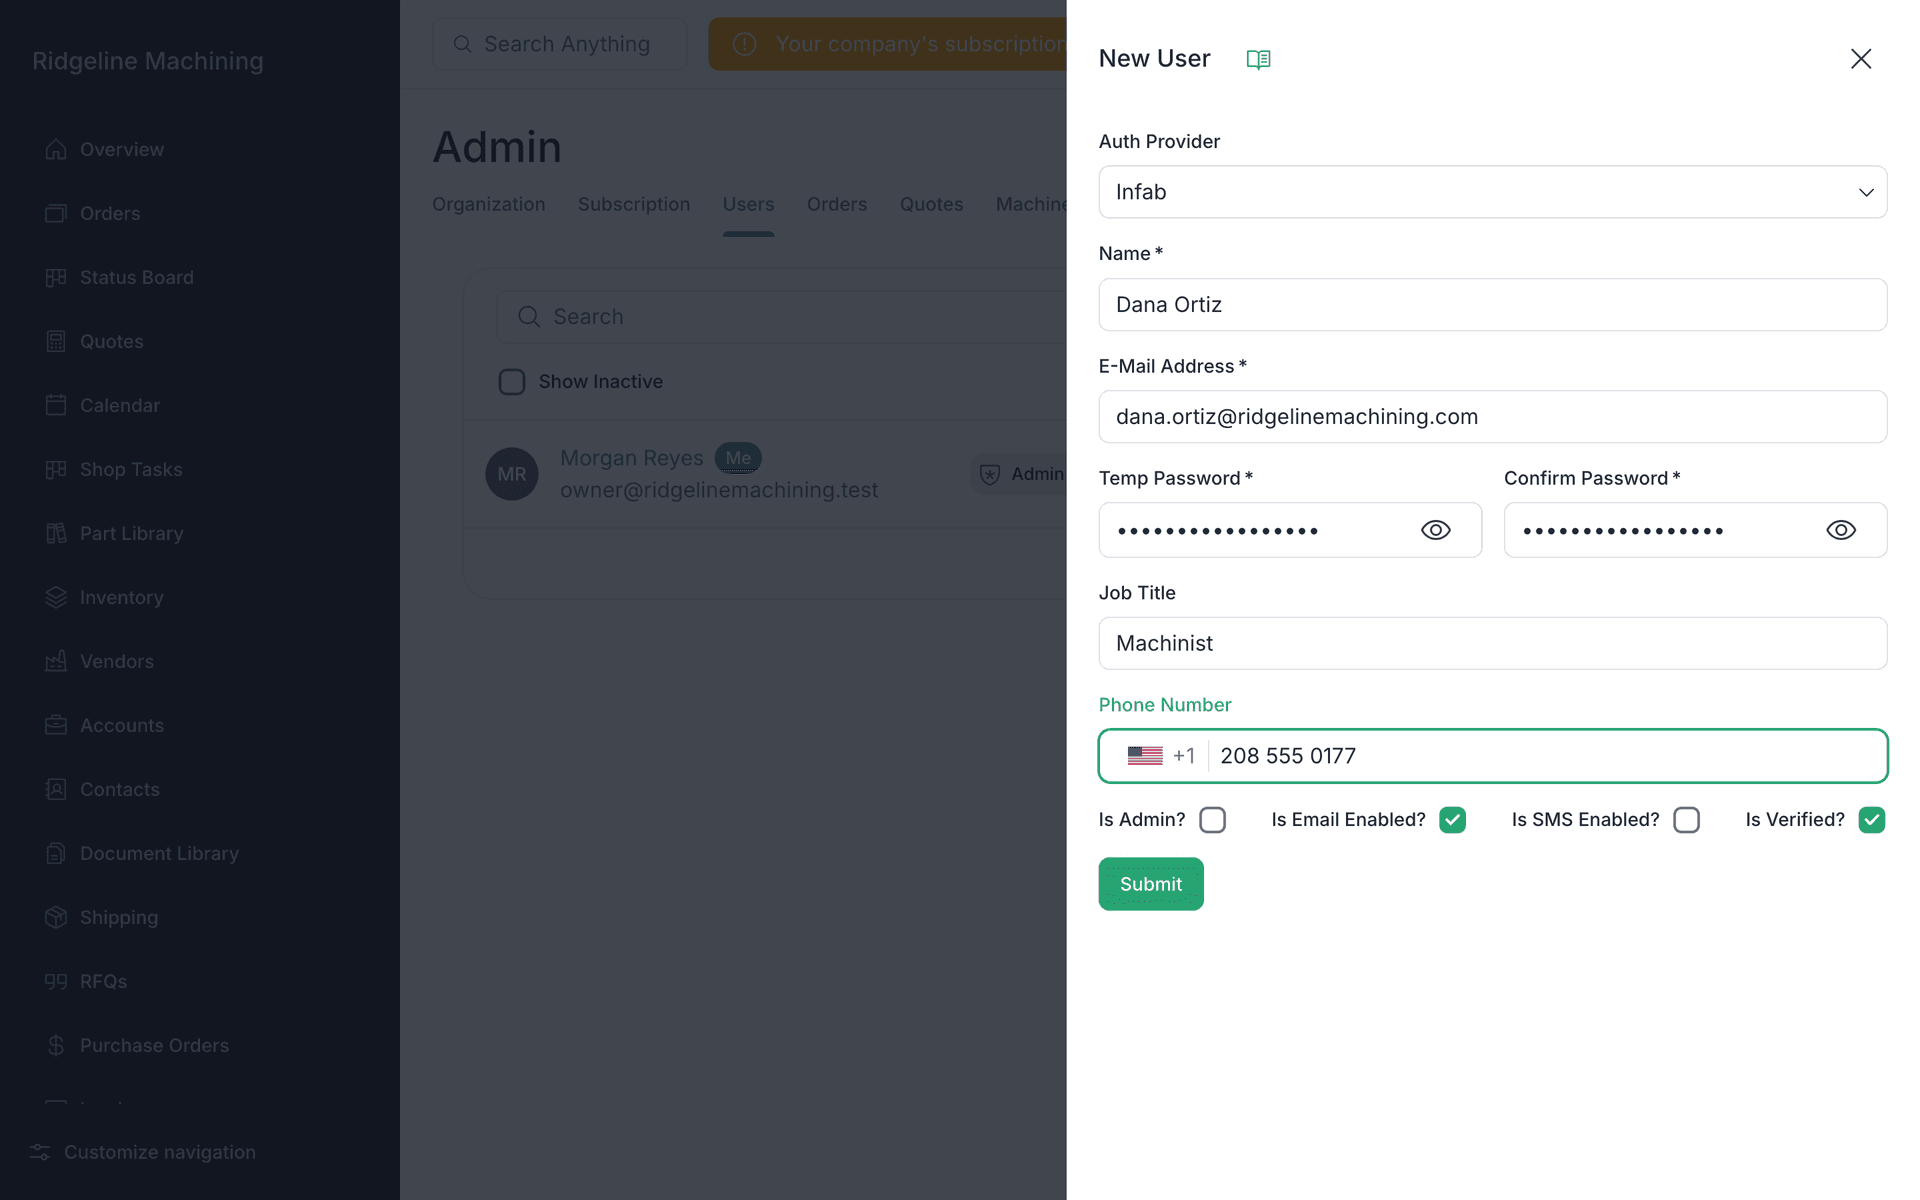Click the users Search field
The width and height of the screenshot is (1920, 1200).
pyautogui.click(x=781, y=317)
